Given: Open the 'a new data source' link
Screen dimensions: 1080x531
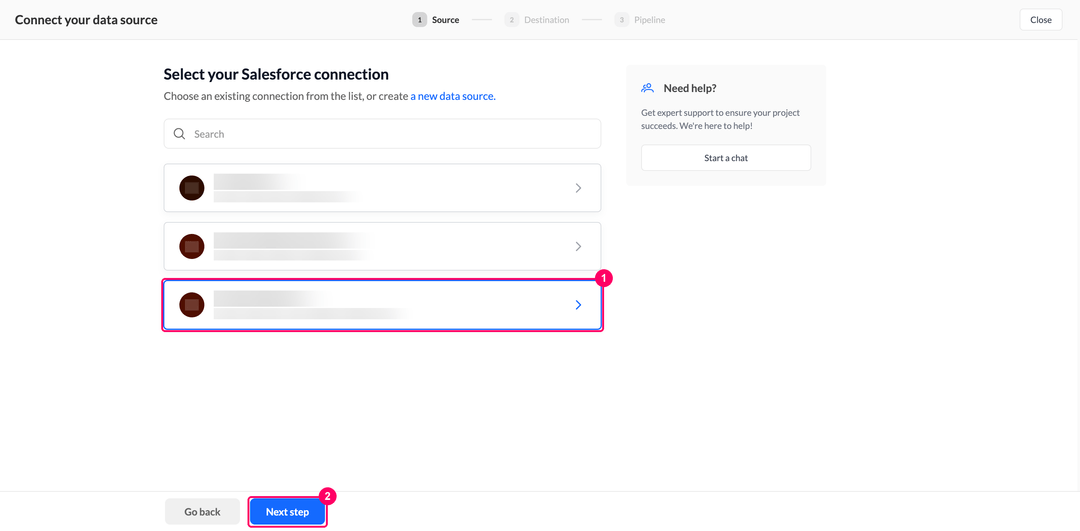Looking at the screenshot, I should [453, 96].
